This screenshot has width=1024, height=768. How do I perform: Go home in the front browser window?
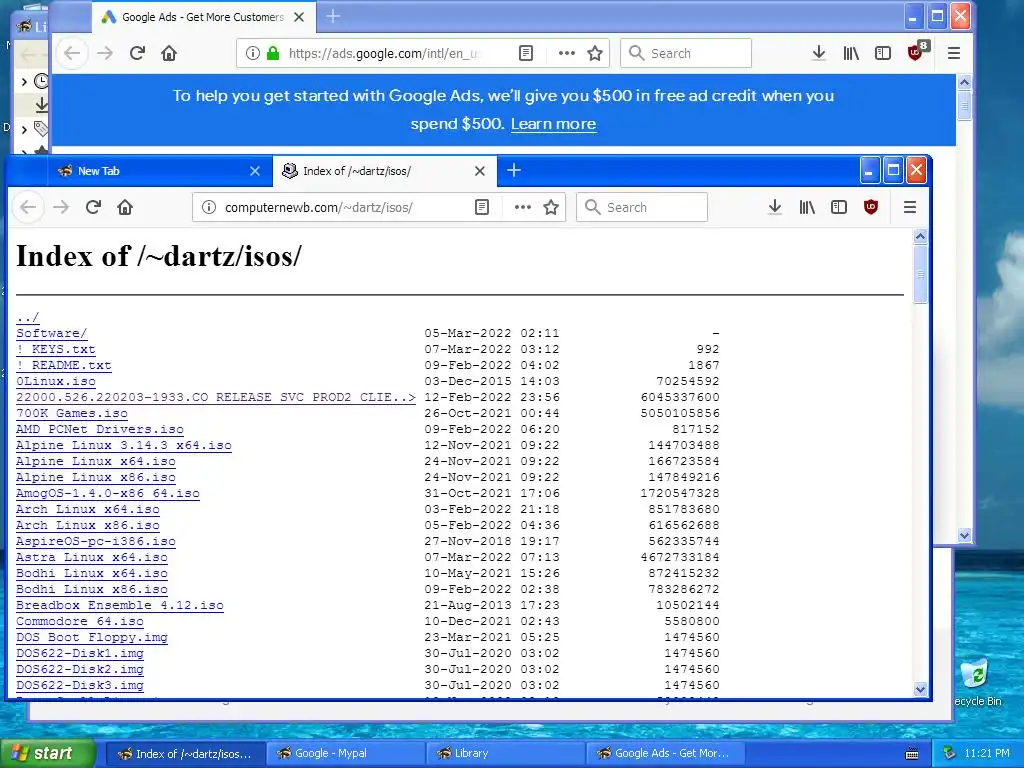tap(125, 207)
